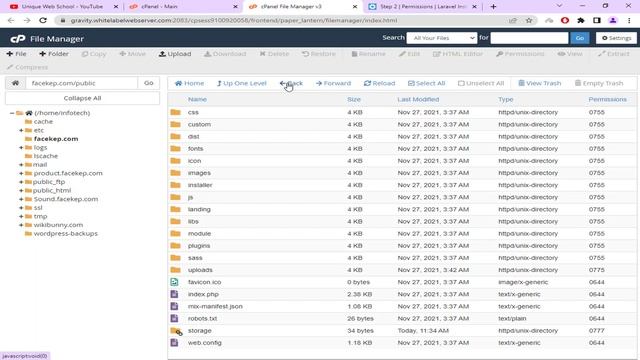Switch to the cPanel - Main tab
Viewport: 640px width, 360px height.
[x=182, y=7]
